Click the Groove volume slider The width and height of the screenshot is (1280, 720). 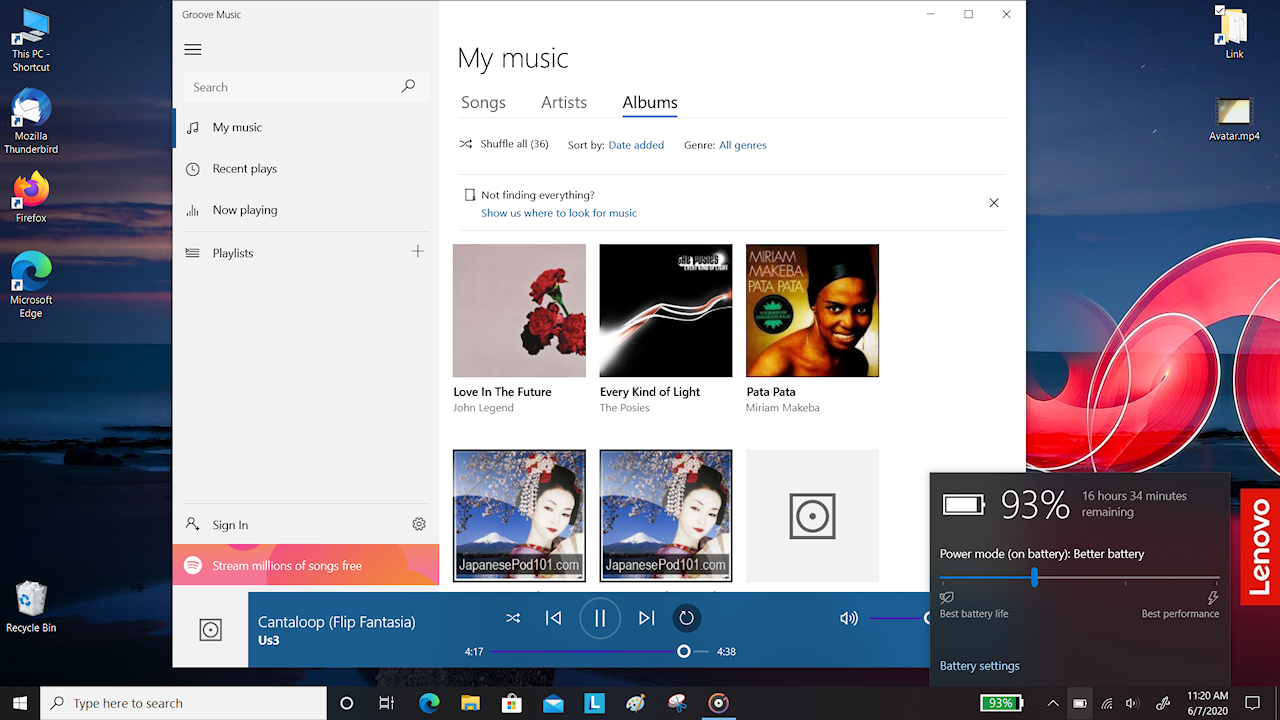point(899,618)
